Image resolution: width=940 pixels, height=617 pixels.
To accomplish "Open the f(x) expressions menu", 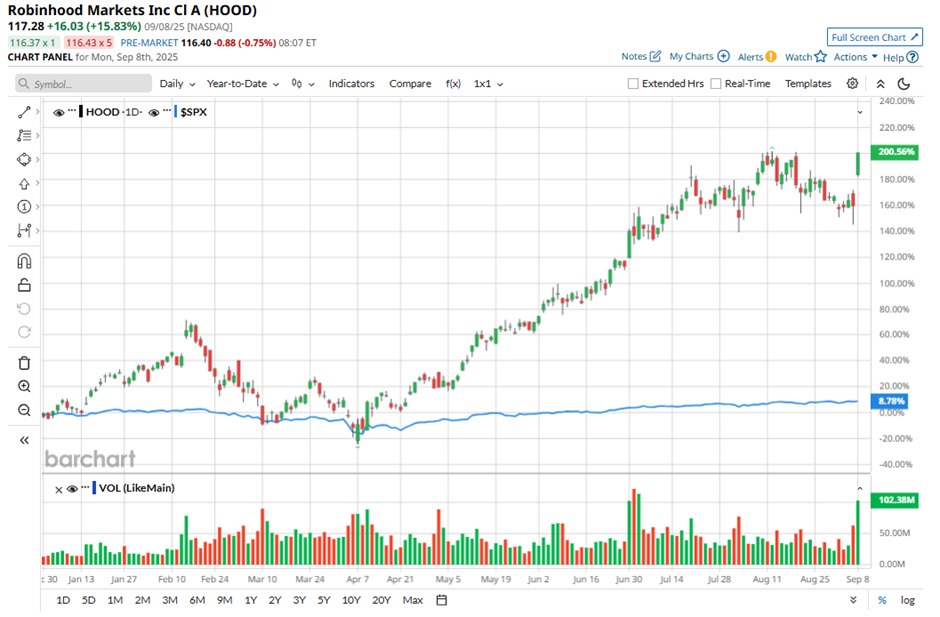I will [453, 84].
